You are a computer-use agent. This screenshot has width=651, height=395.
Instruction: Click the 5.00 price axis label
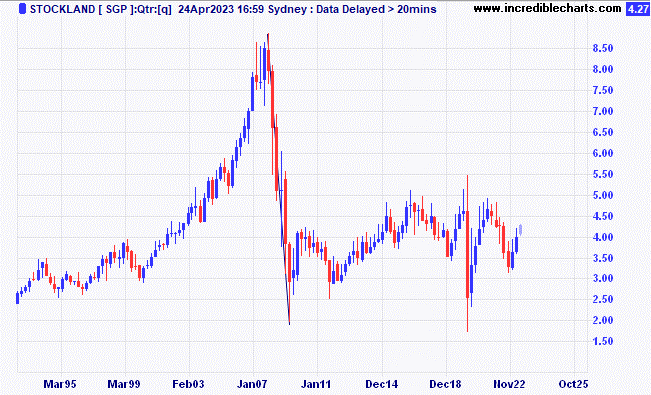[x=603, y=195]
